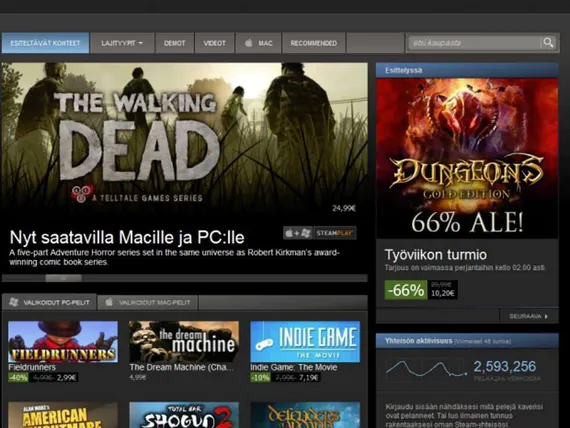Click the 2,593,256 players online count
This screenshot has height=428, width=570.
pos(505,366)
